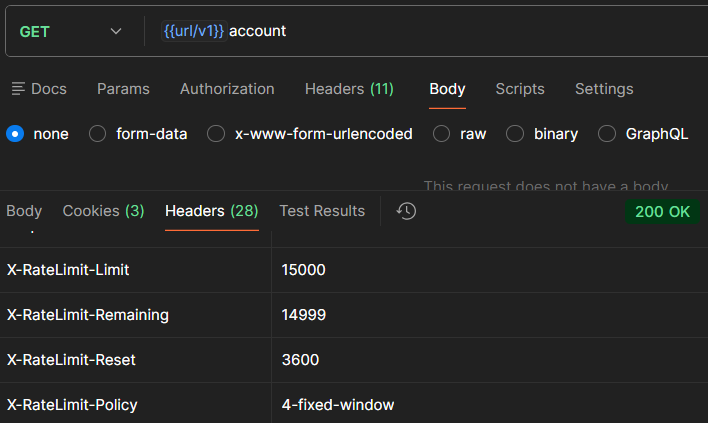Image resolution: width=708 pixels, height=423 pixels.
Task: Select the none body type
Action: coord(15,134)
